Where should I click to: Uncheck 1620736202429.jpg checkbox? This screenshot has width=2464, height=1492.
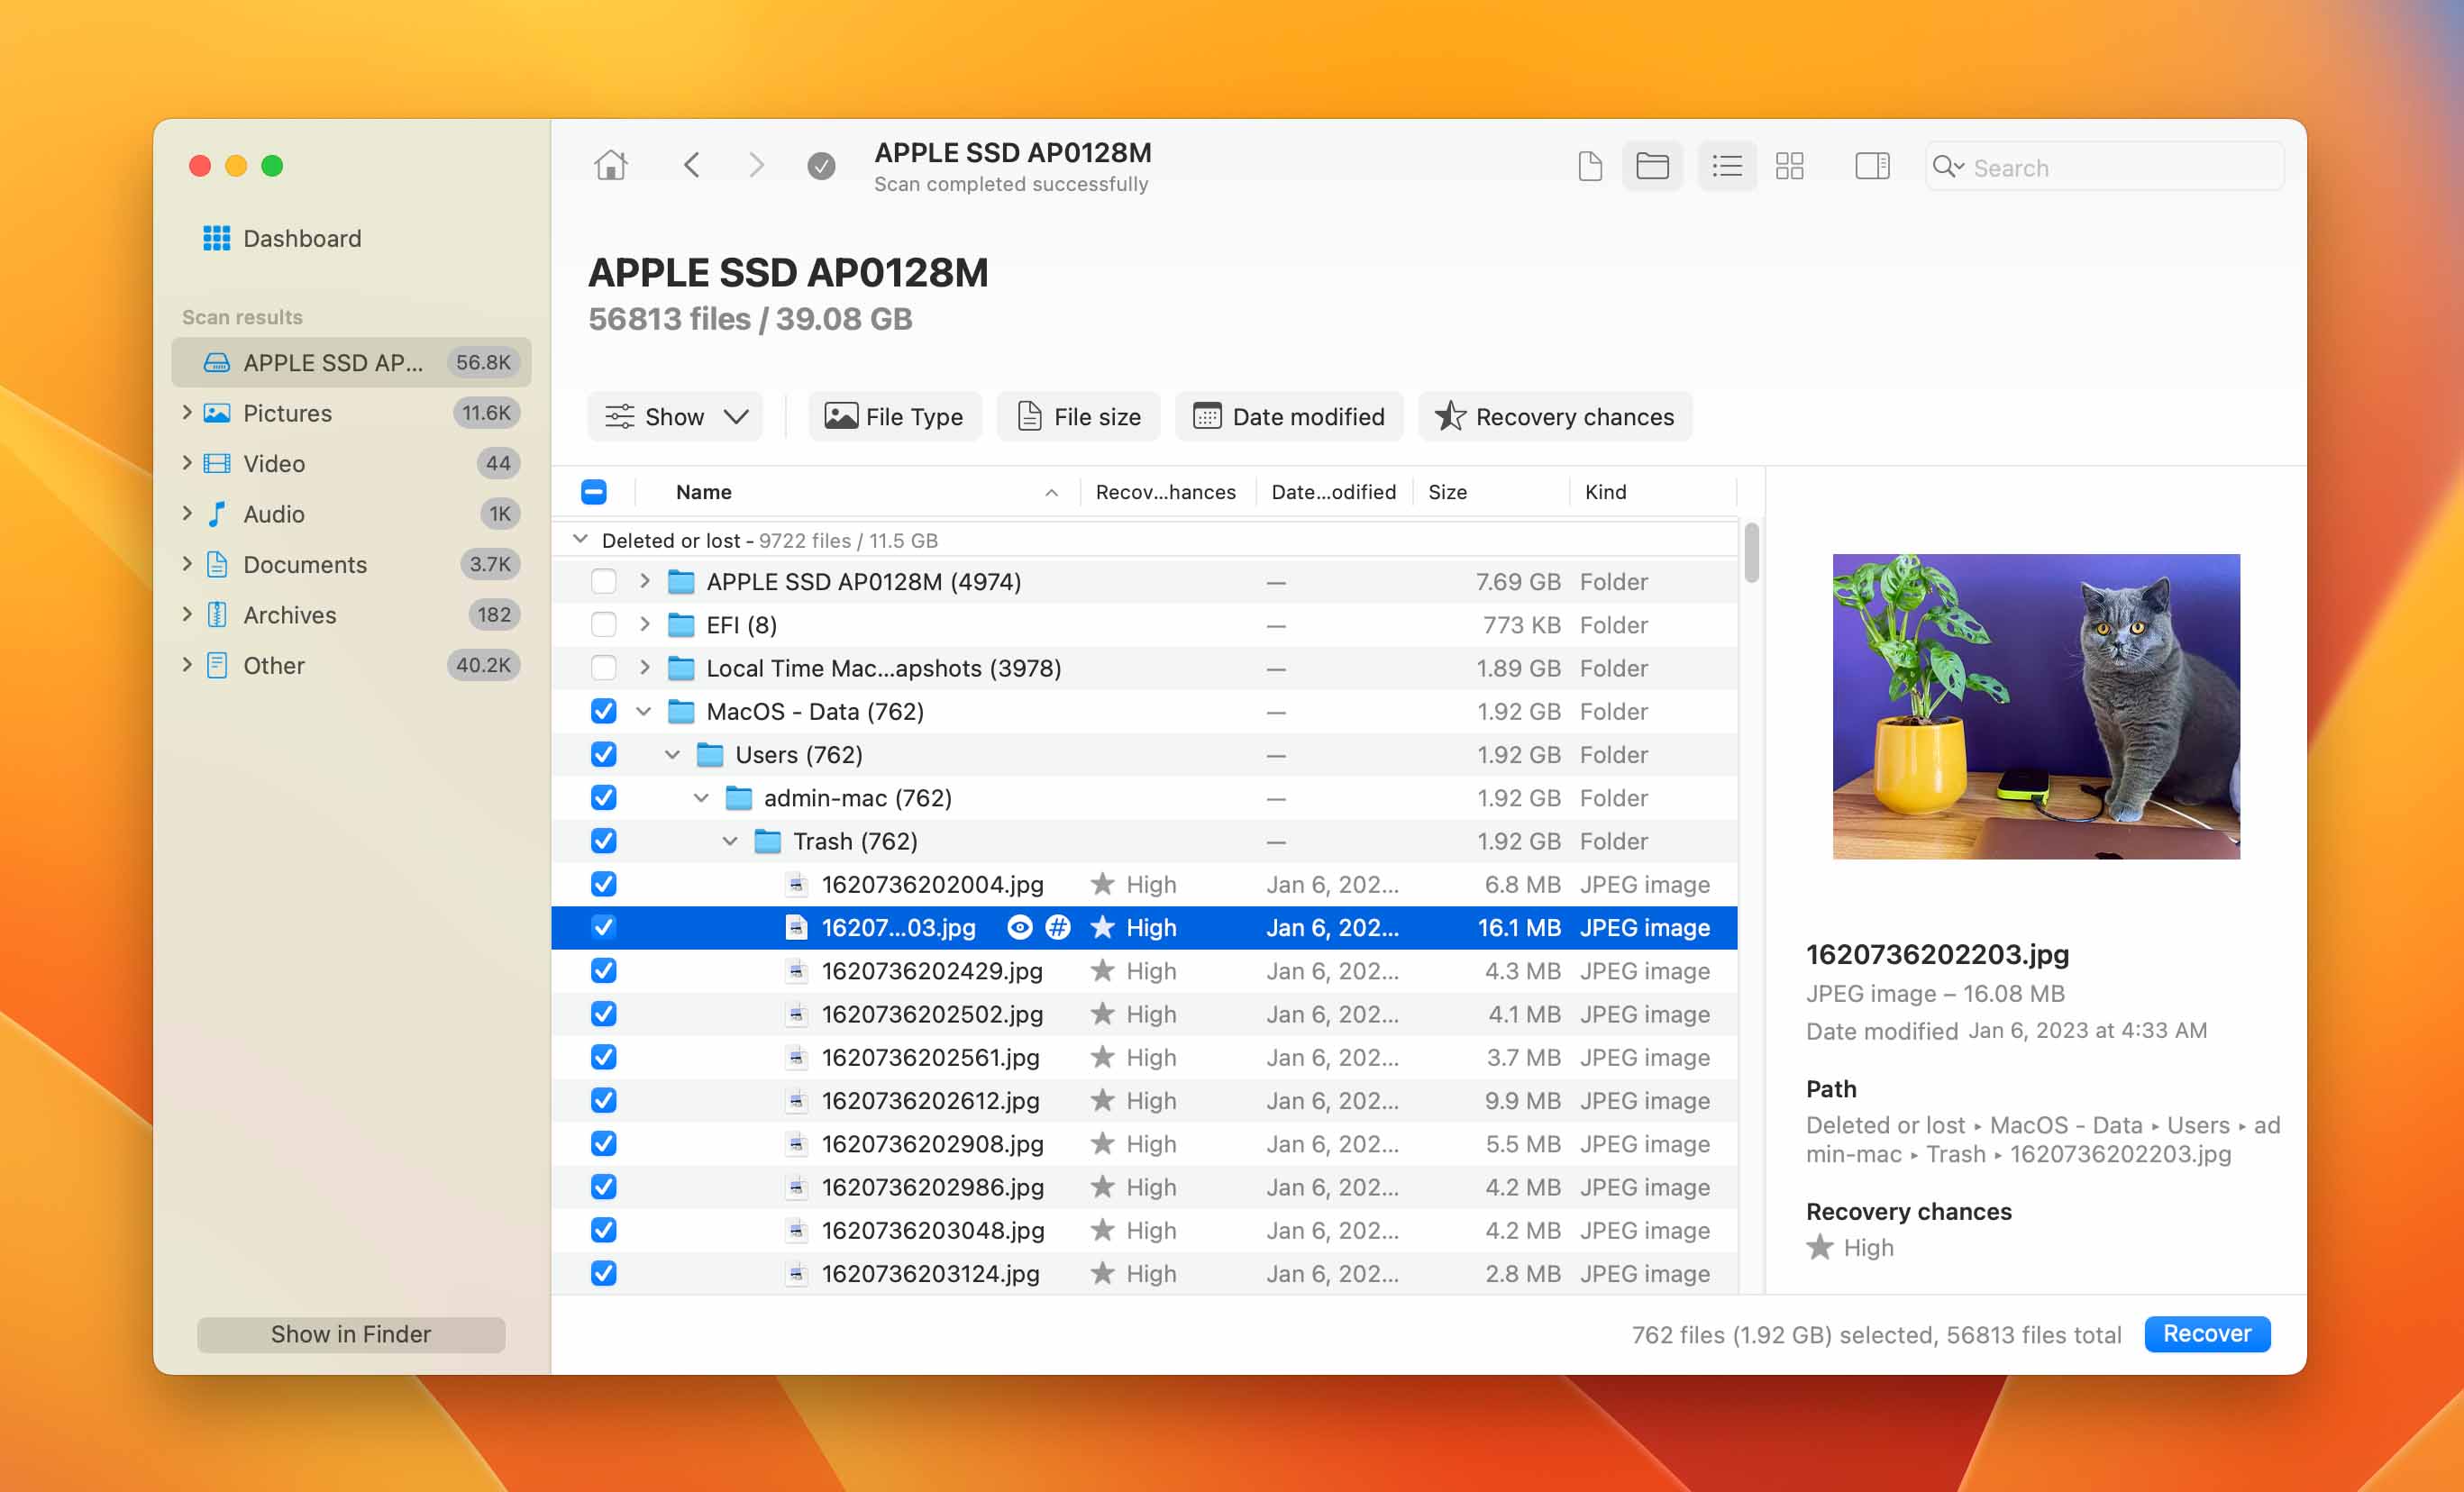[x=604, y=971]
